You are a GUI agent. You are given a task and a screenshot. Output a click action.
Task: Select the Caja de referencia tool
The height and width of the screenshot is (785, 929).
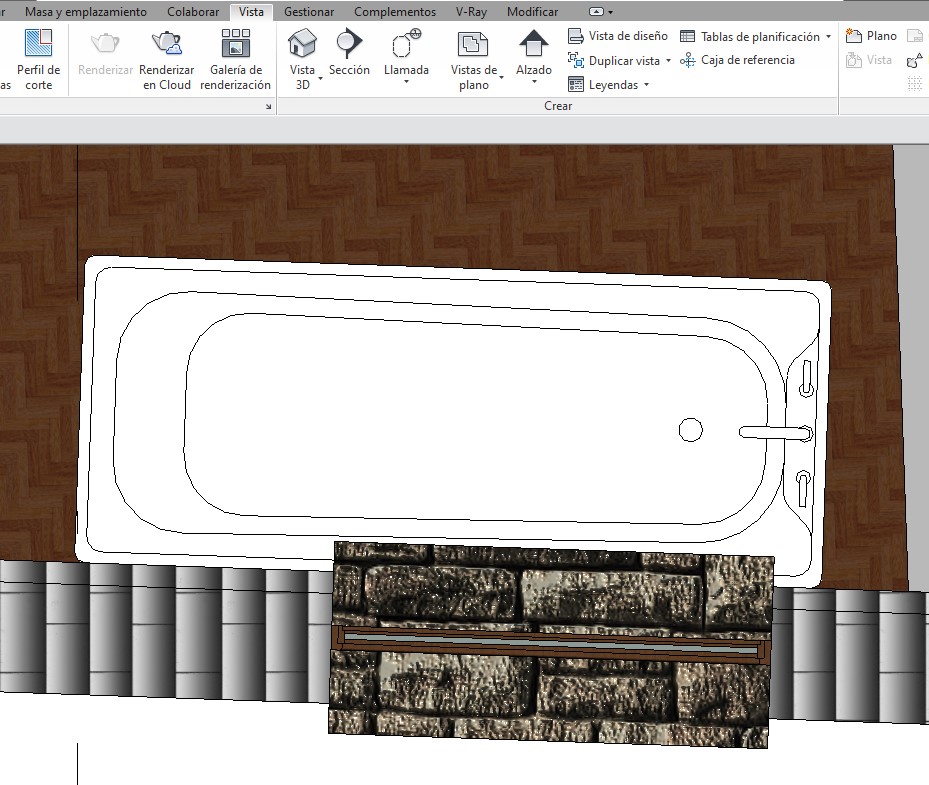[737, 60]
